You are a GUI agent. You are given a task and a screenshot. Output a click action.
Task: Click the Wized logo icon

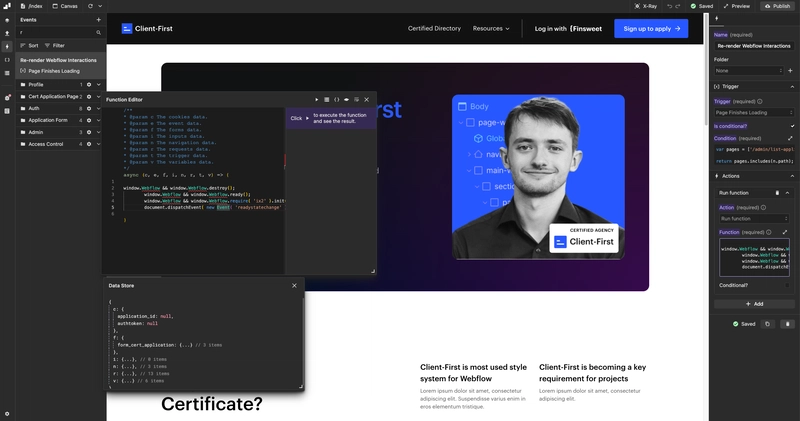[x=7, y=6]
